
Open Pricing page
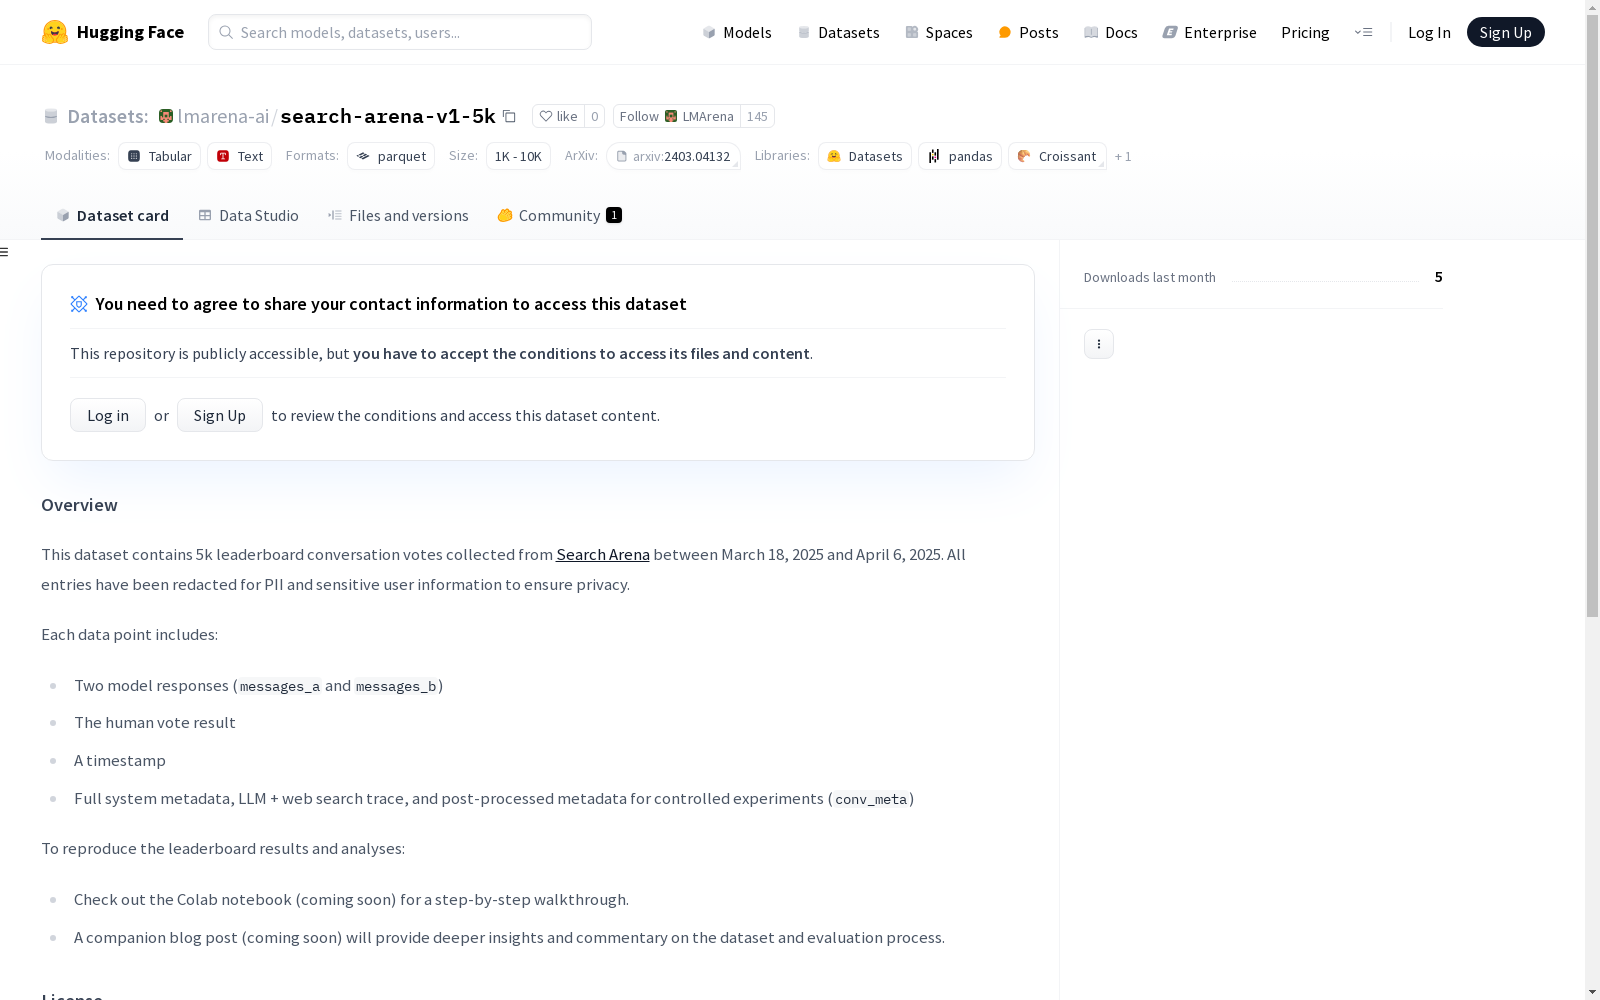1305,32
